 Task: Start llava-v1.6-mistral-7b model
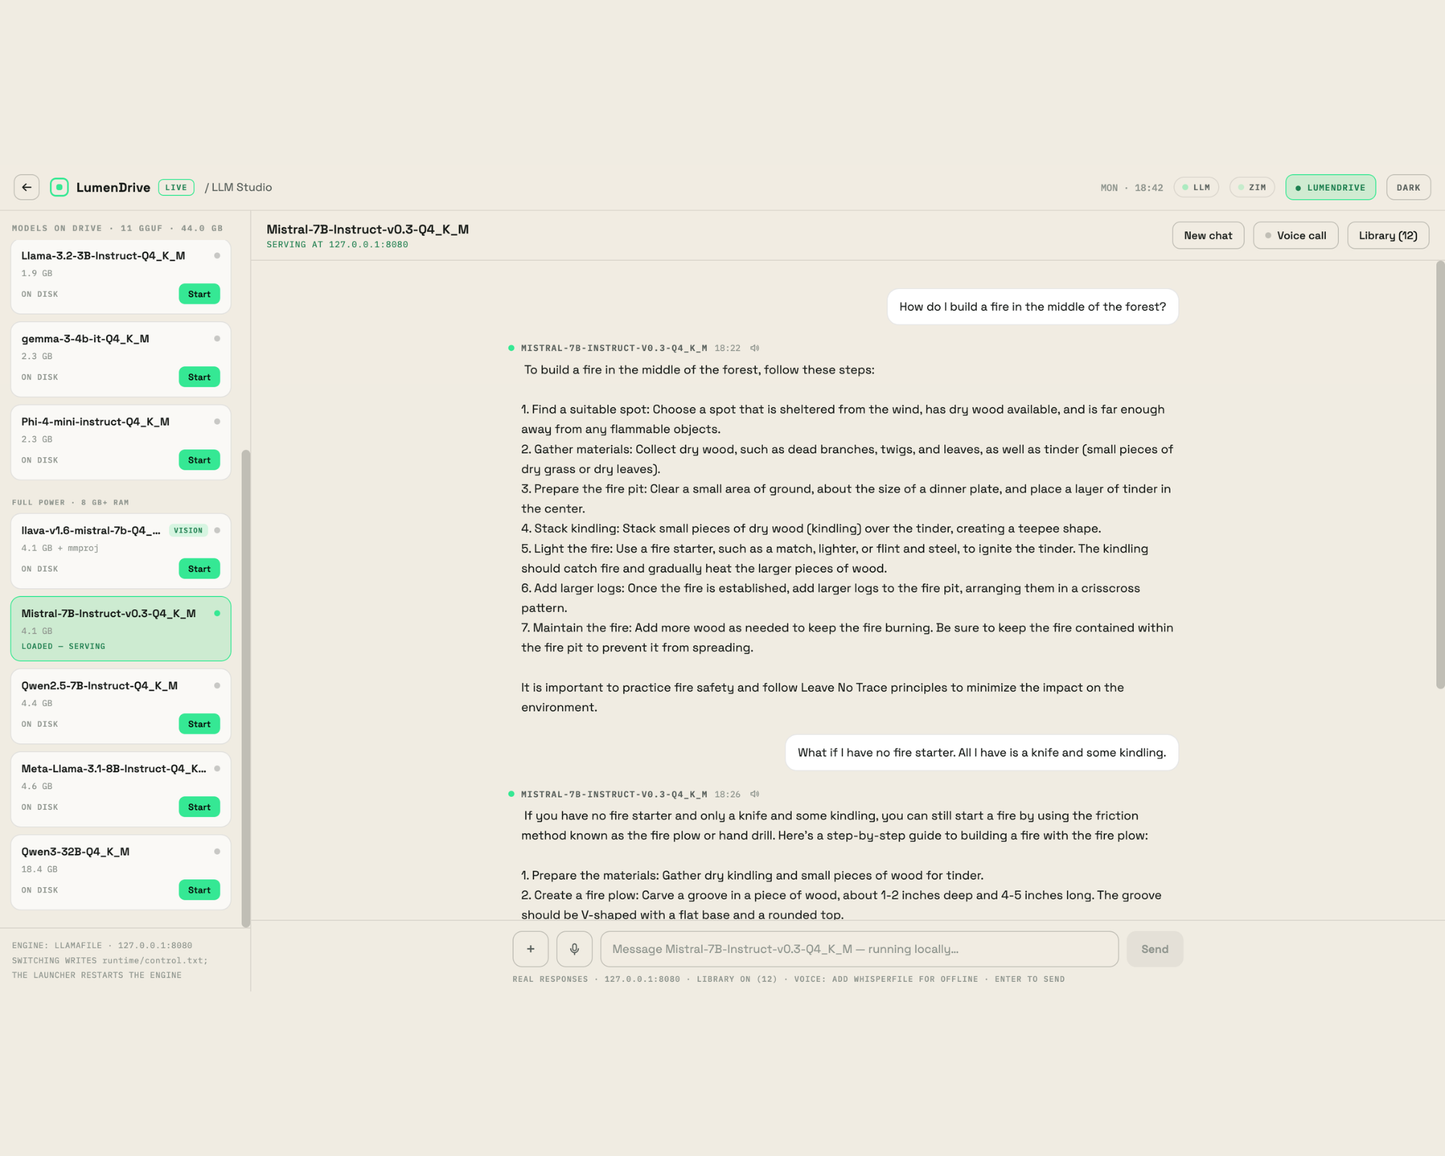pos(199,569)
